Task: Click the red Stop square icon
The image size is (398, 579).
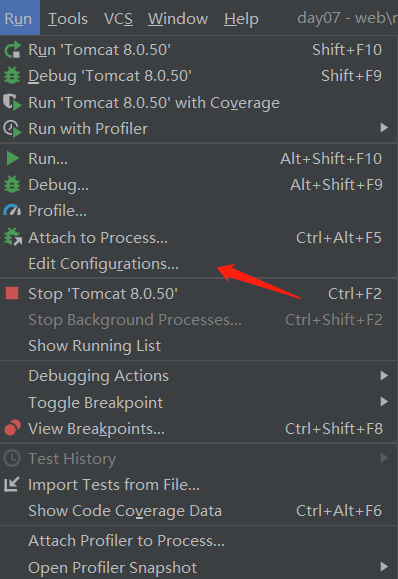Action: (x=12, y=294)
